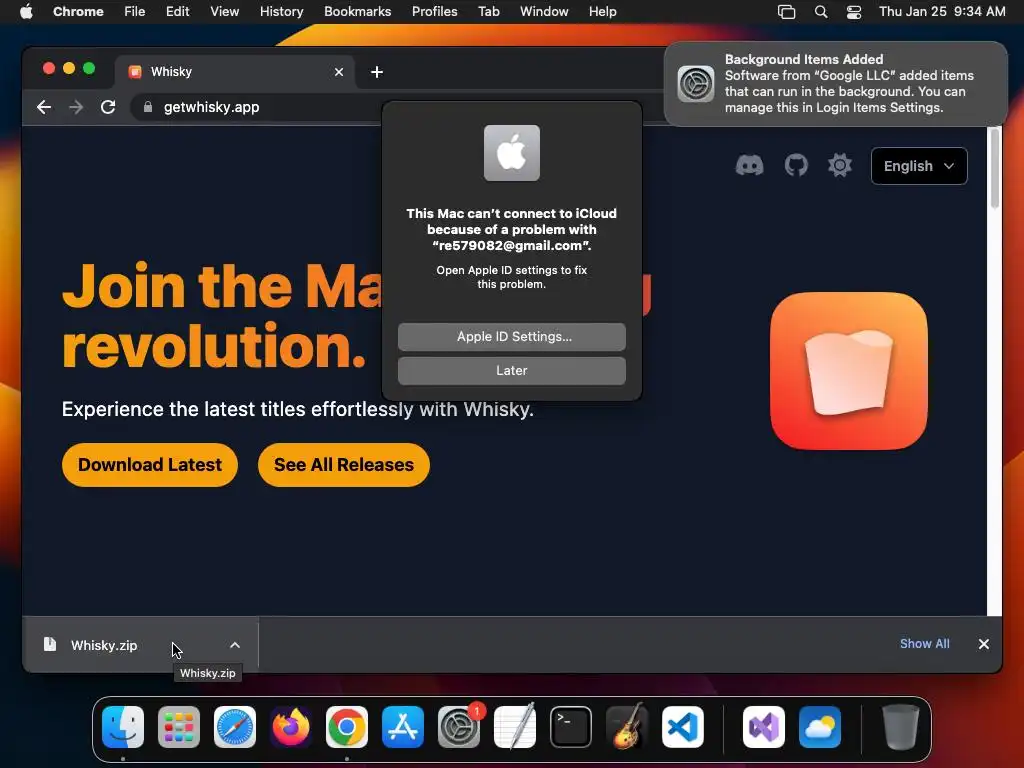
Task: Expand the English language dropdown
Action: [919, 166]
